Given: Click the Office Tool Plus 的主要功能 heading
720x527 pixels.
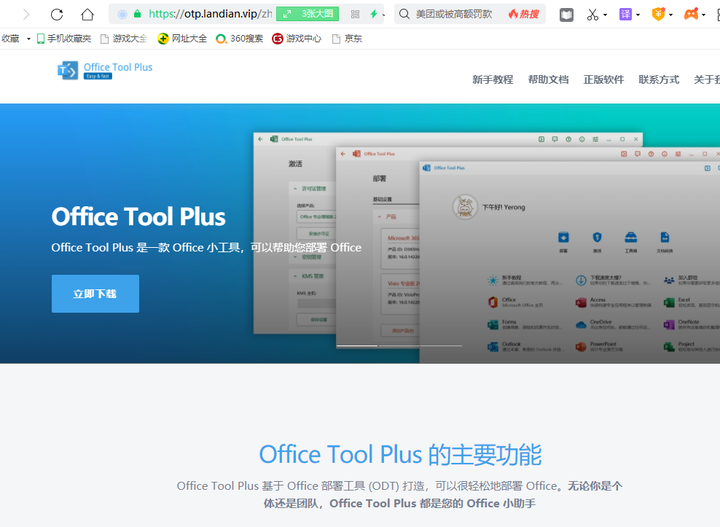Looking at the screenshot, I should (400, 455).
